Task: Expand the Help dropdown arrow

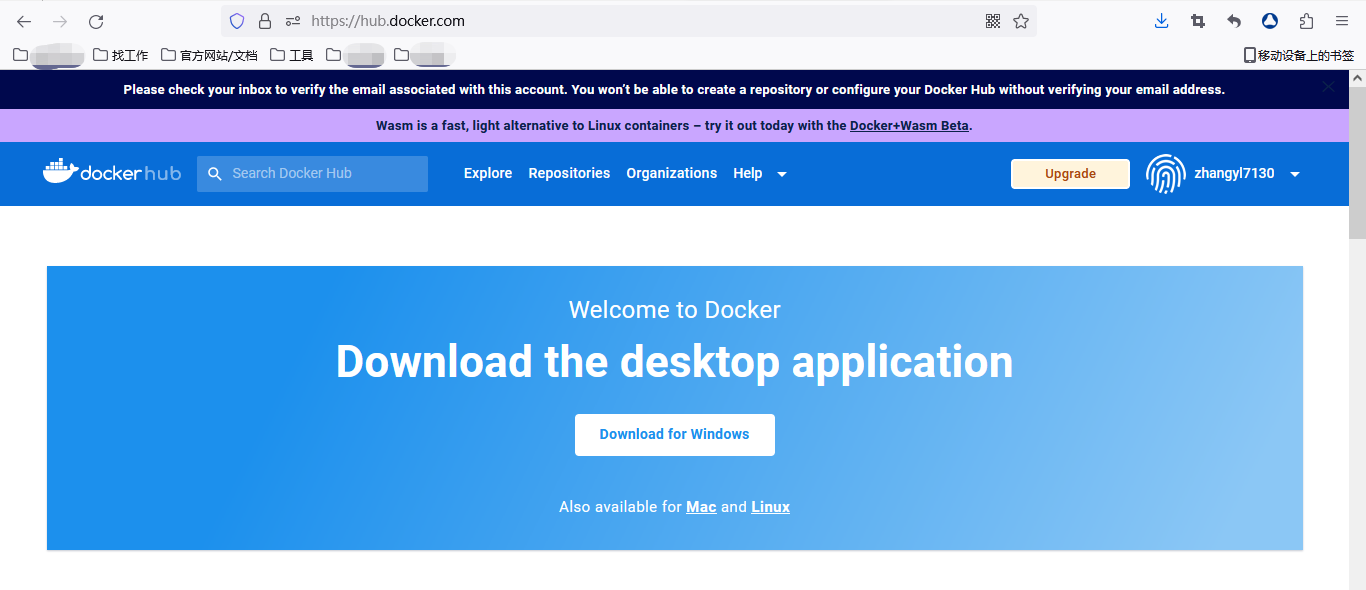Action: [x=782, y=174]
